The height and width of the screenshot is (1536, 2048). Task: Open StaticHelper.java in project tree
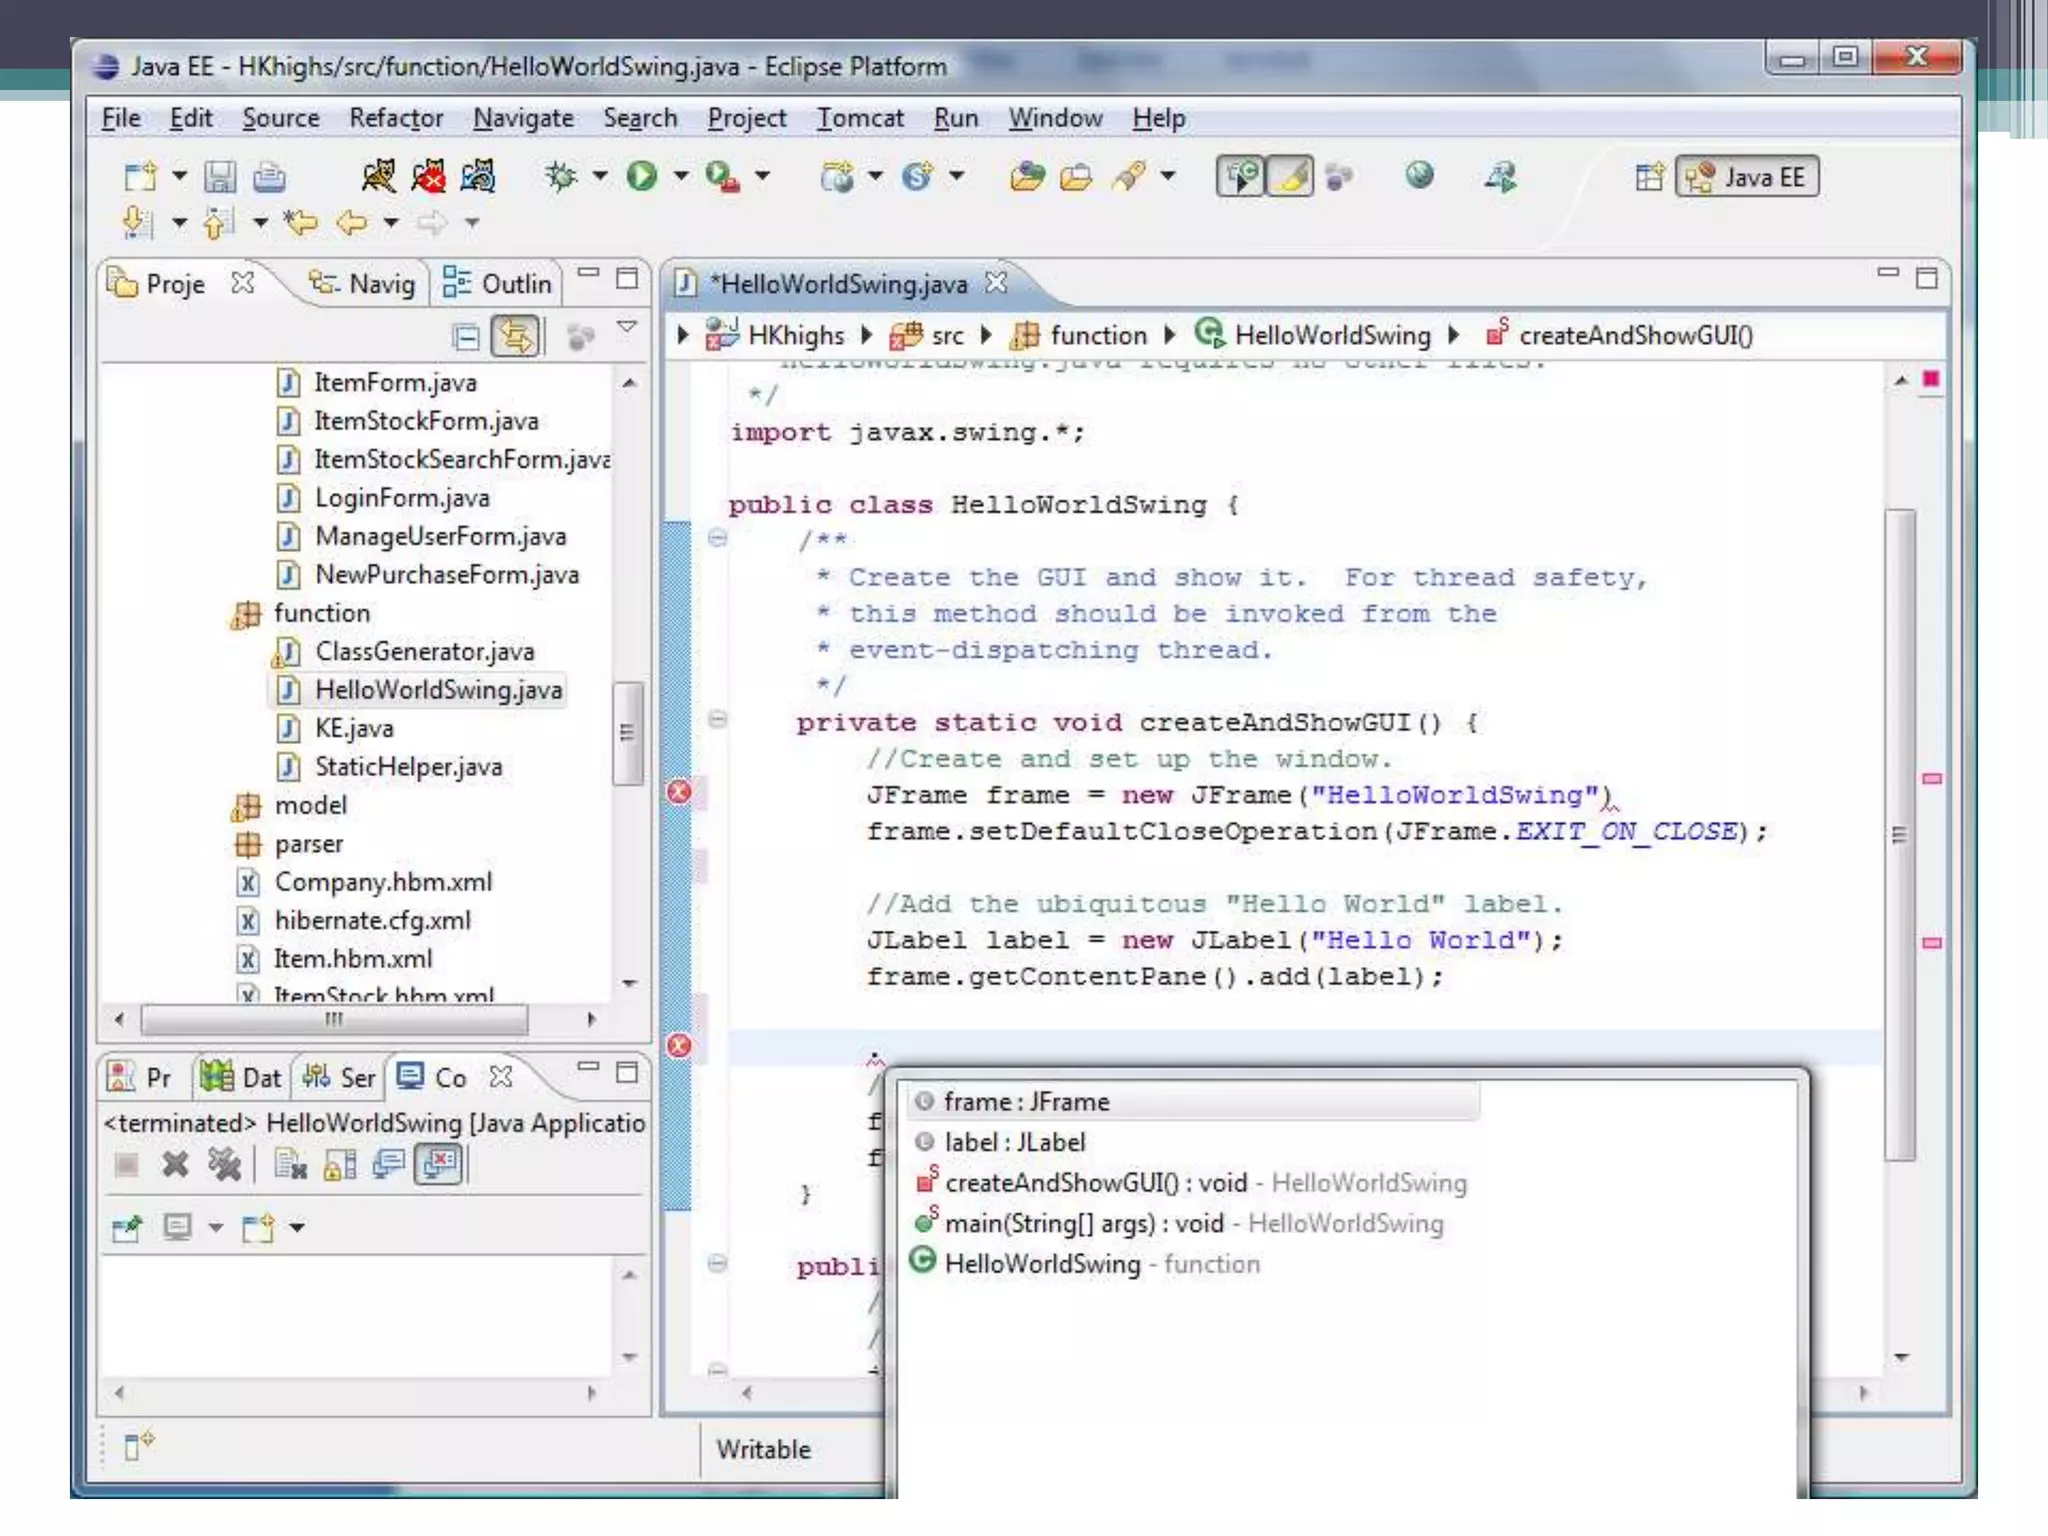click(408, 767)
